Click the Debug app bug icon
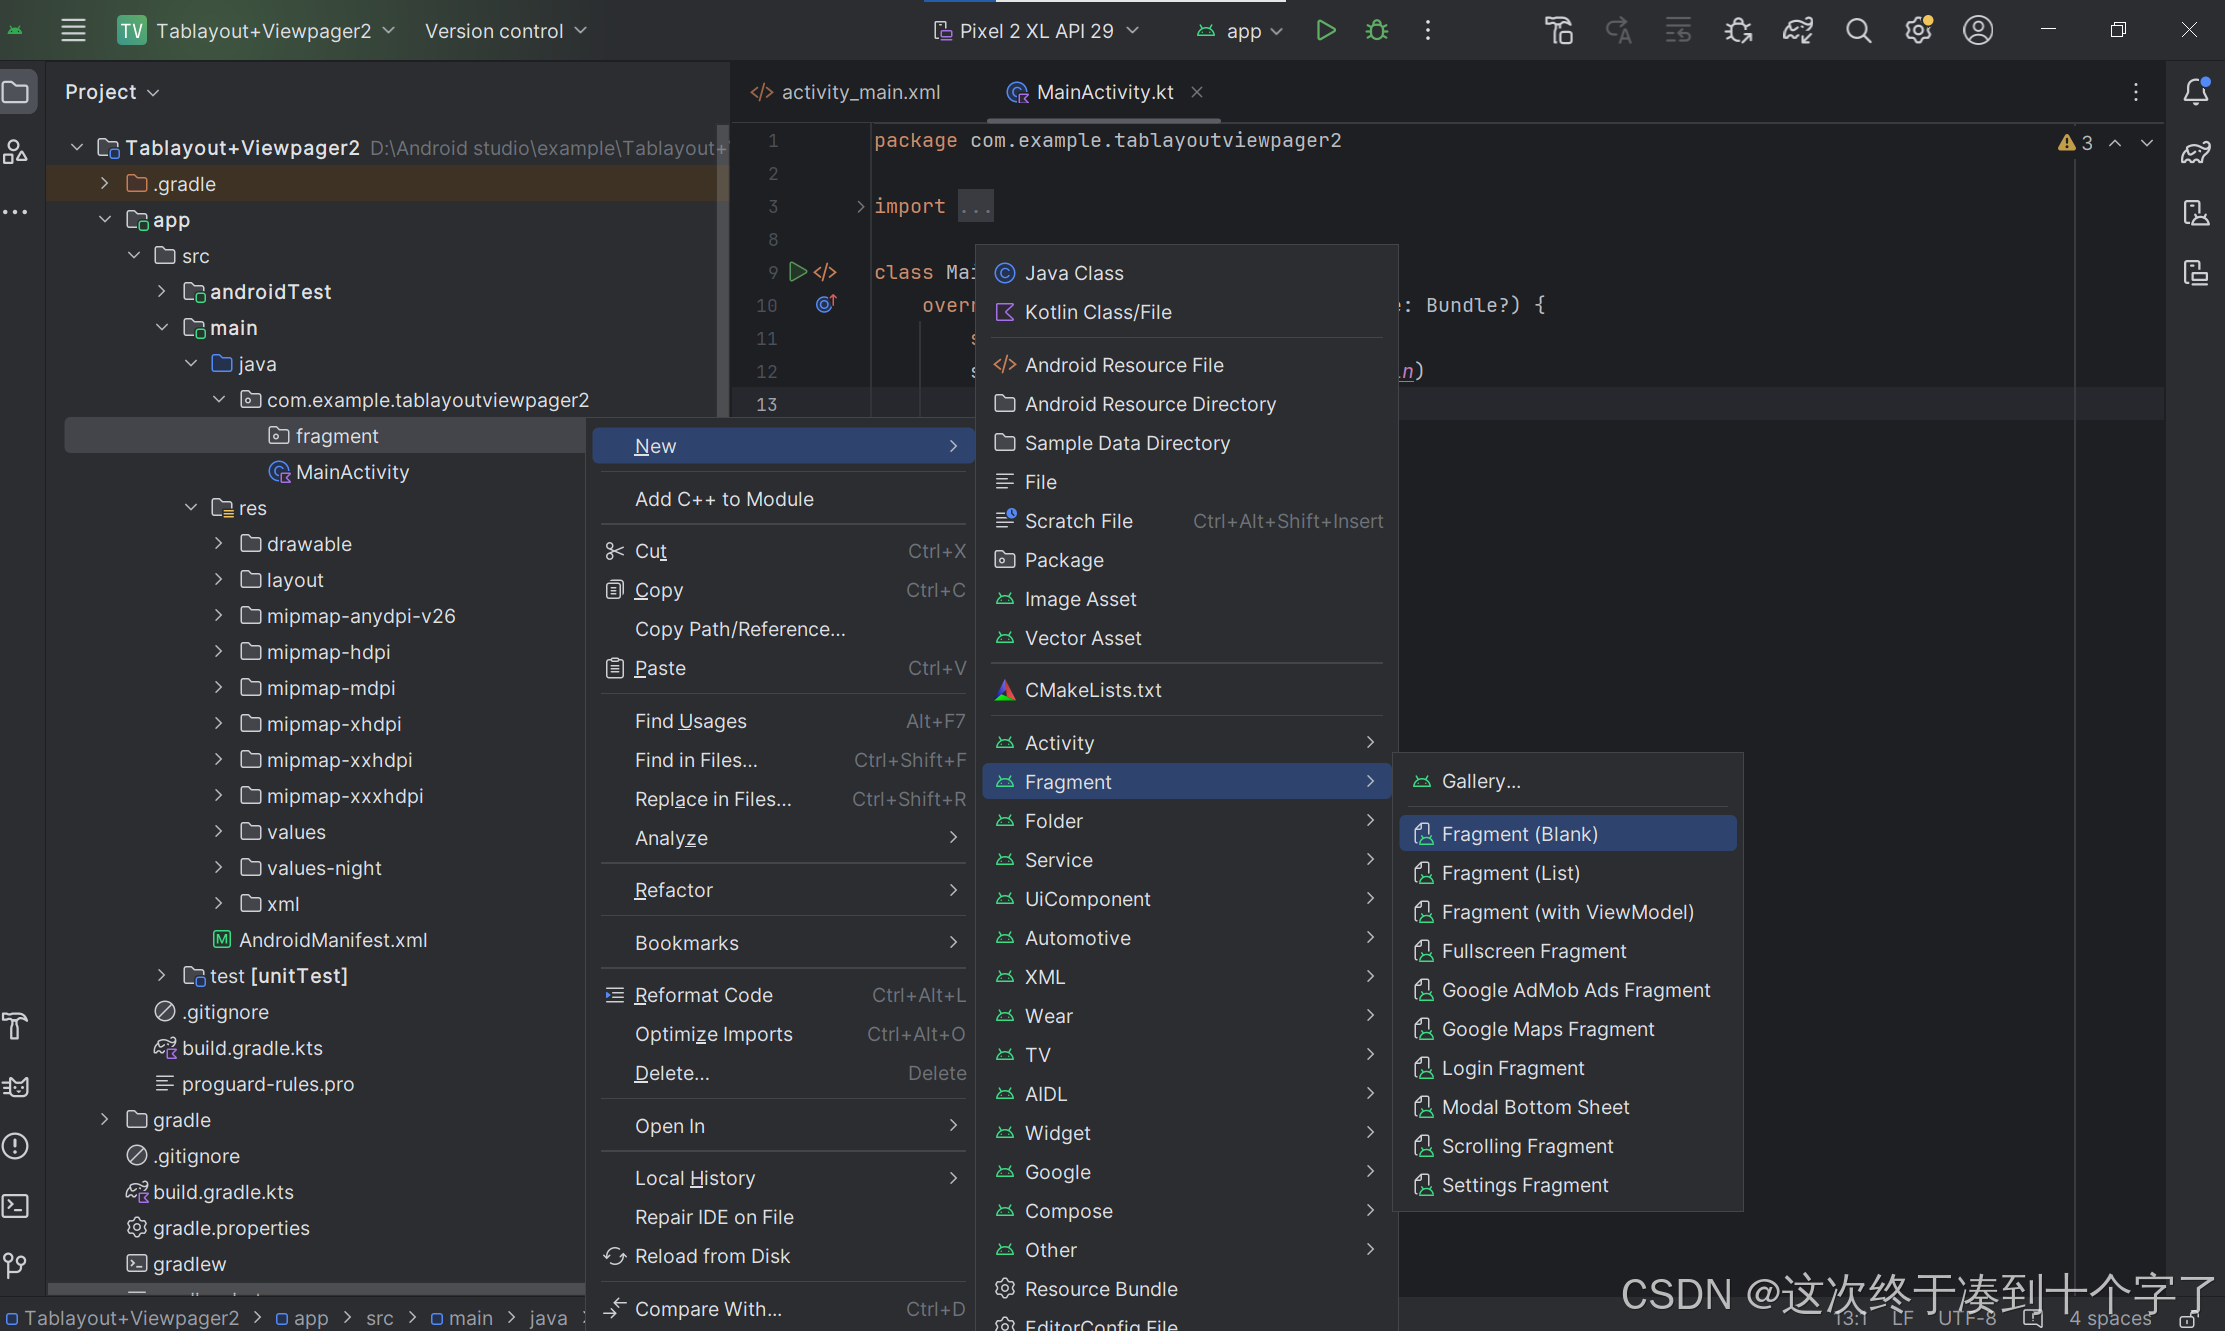The height and width of the screenshot is (1331, 2225). [1377, 31]
